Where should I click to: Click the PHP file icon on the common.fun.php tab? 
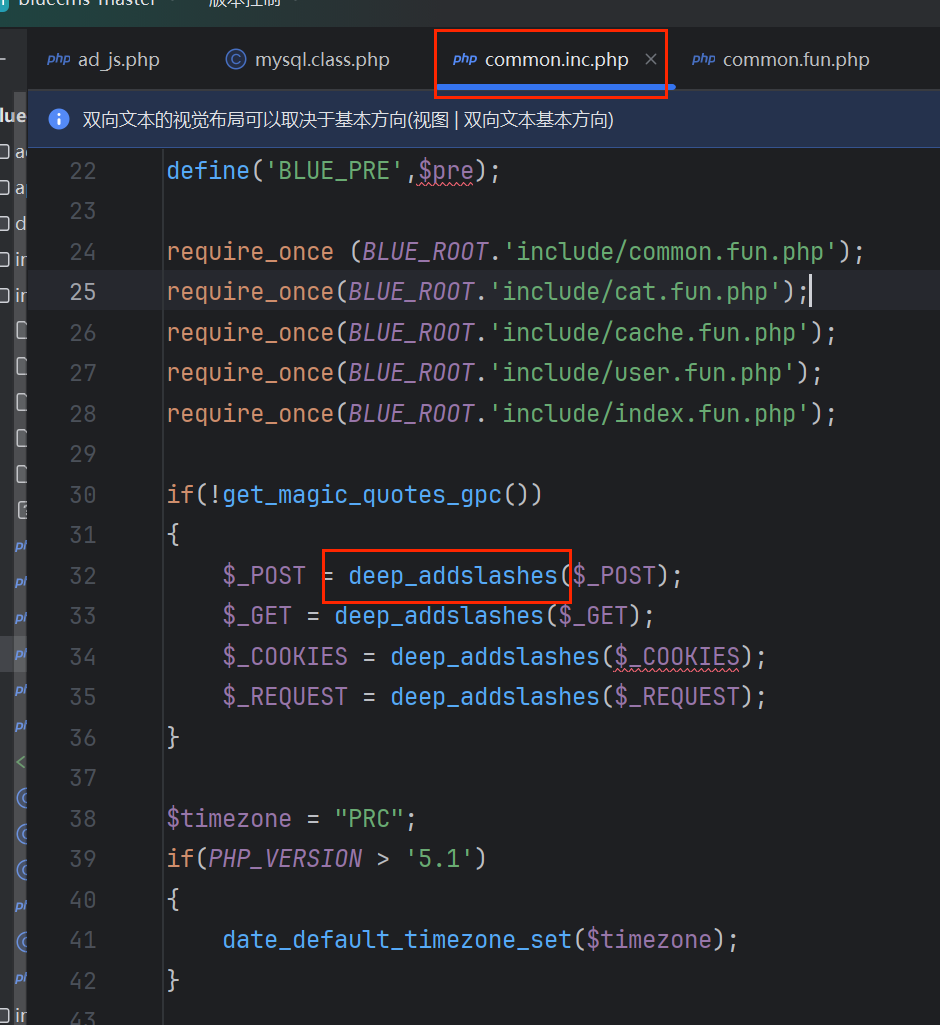click(704, 60)
